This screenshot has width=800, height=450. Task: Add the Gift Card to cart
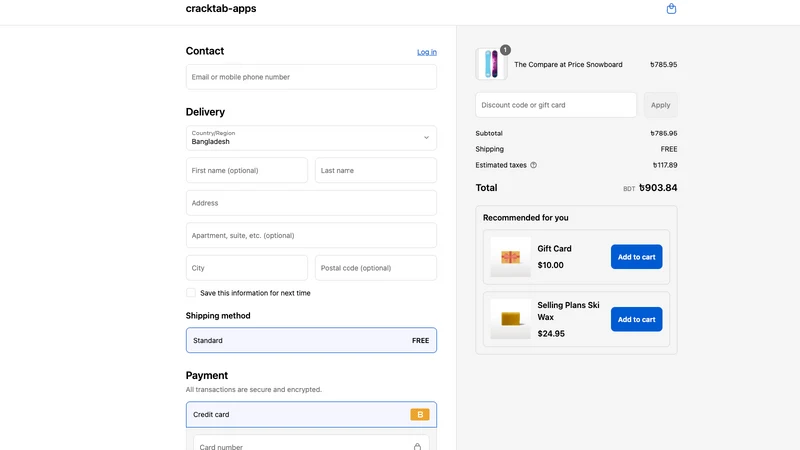coord(636,257)
